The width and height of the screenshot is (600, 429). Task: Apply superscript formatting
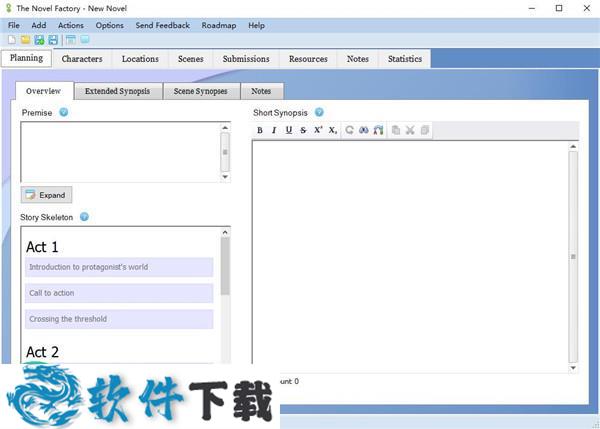point(318,130)
